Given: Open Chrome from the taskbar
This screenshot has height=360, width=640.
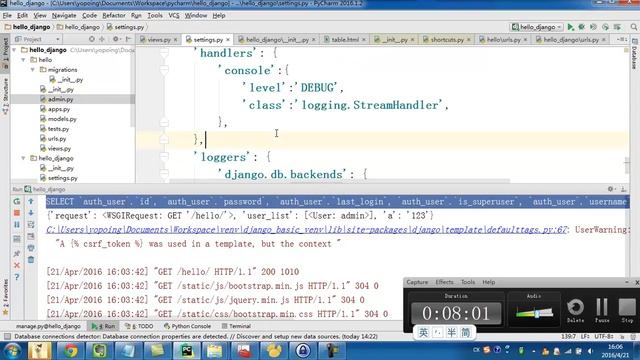Looking at the screenshot, I should tap(70, 351).
